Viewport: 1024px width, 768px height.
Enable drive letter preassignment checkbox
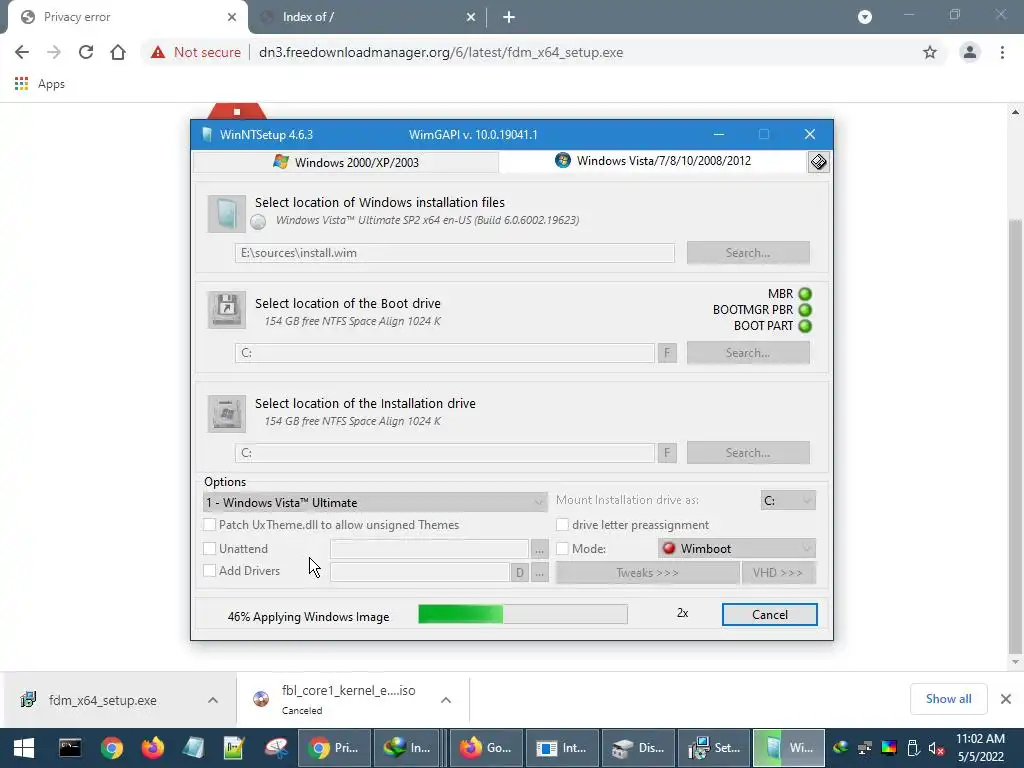[x=562, y=524]
